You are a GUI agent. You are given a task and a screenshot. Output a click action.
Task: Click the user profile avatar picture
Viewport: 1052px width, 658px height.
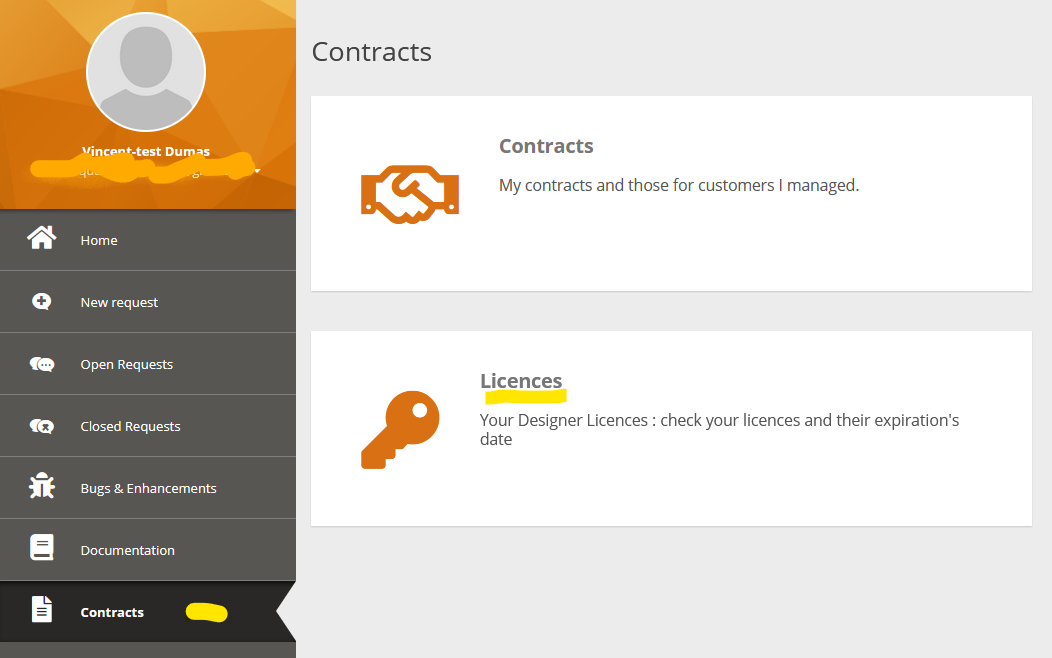click(x=146, y=72)
